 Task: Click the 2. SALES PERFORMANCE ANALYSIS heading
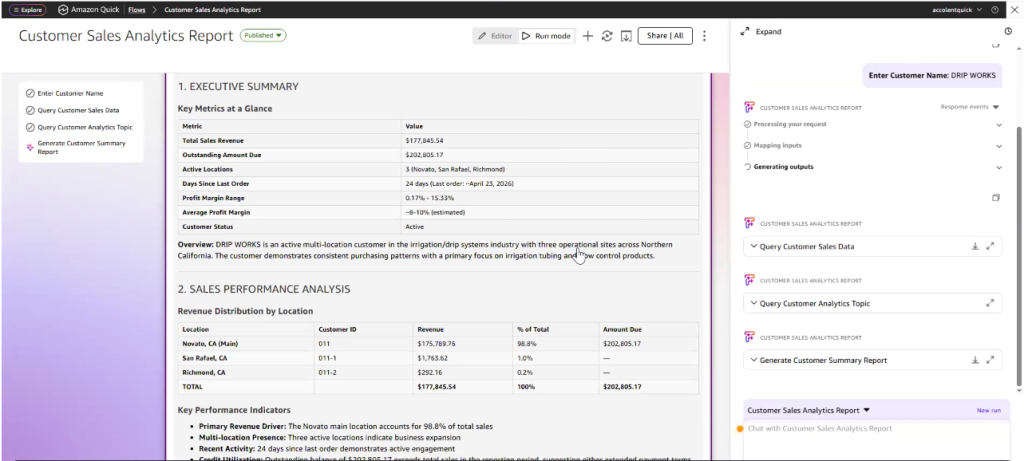pyautogui.click(x=264, y=289)
